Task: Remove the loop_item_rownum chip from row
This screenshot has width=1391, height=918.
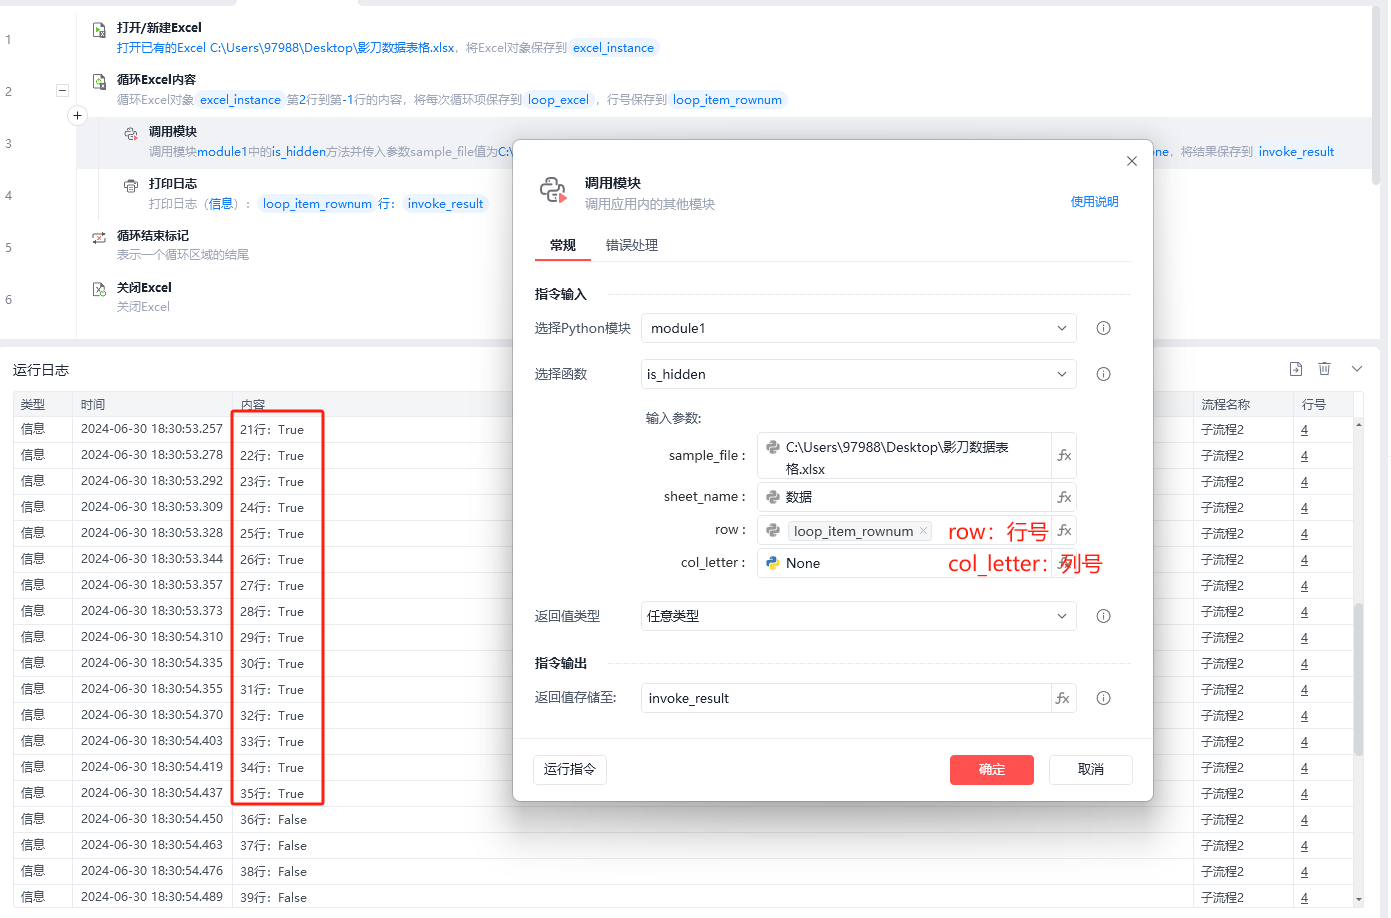Action: pos(923,531)
